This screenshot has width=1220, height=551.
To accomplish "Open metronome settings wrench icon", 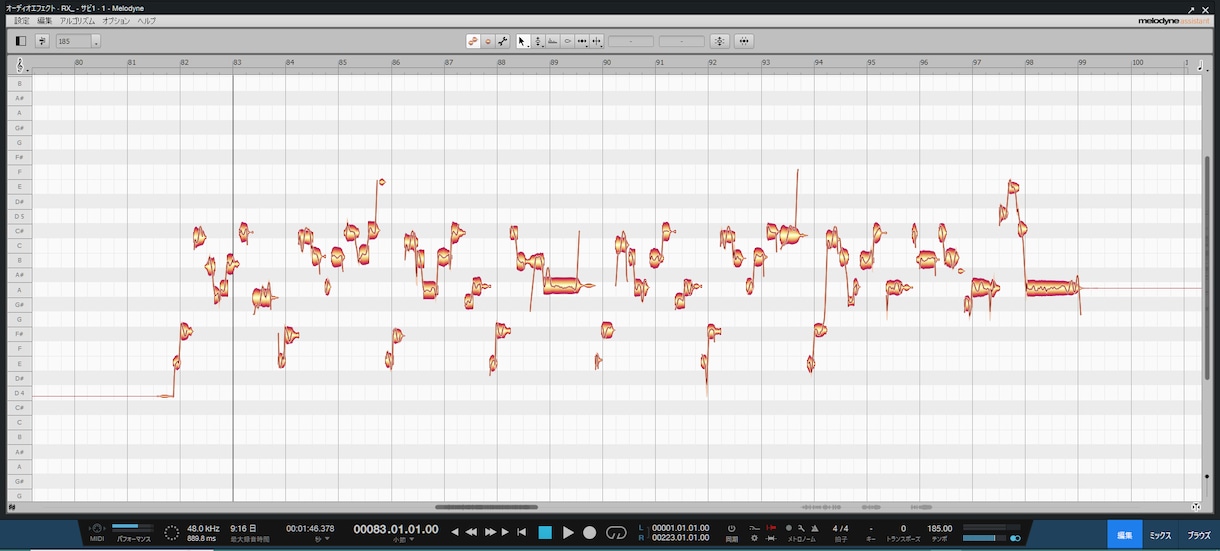I will point(801,527).
